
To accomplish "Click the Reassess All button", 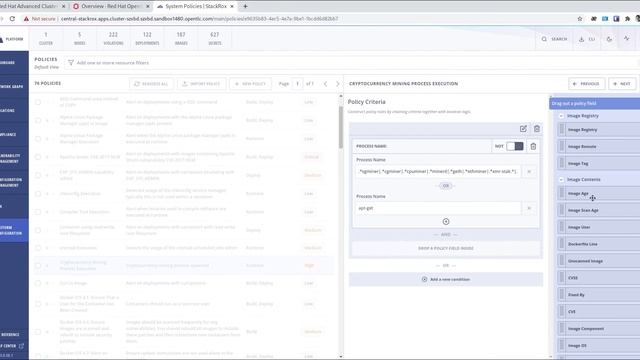I will (151, 84).
